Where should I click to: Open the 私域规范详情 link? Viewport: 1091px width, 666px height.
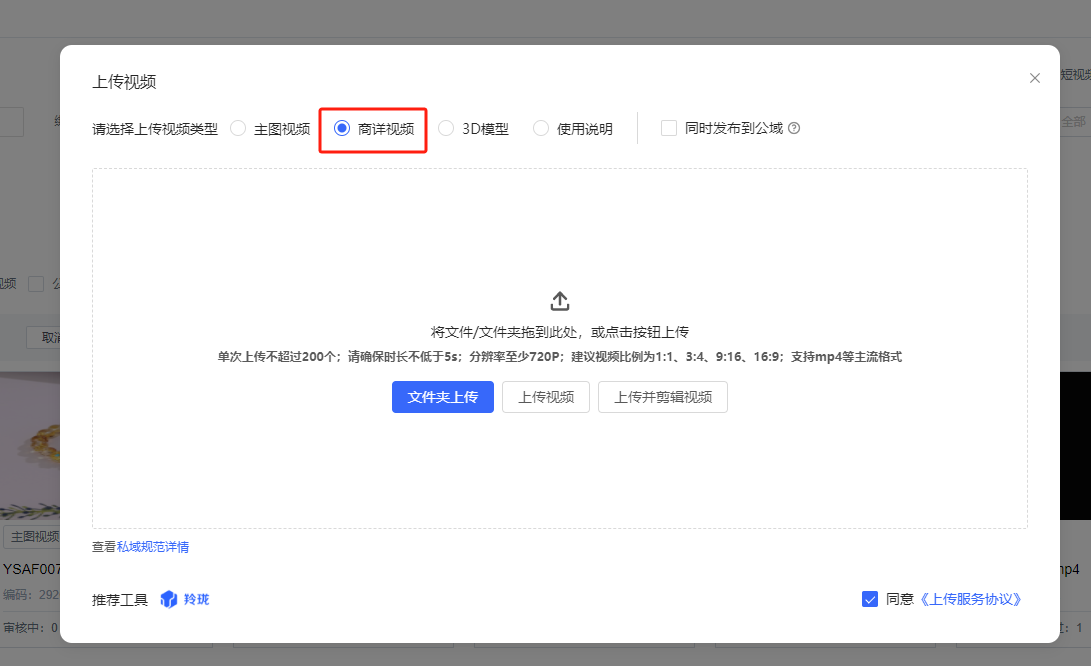click(153, 547)
